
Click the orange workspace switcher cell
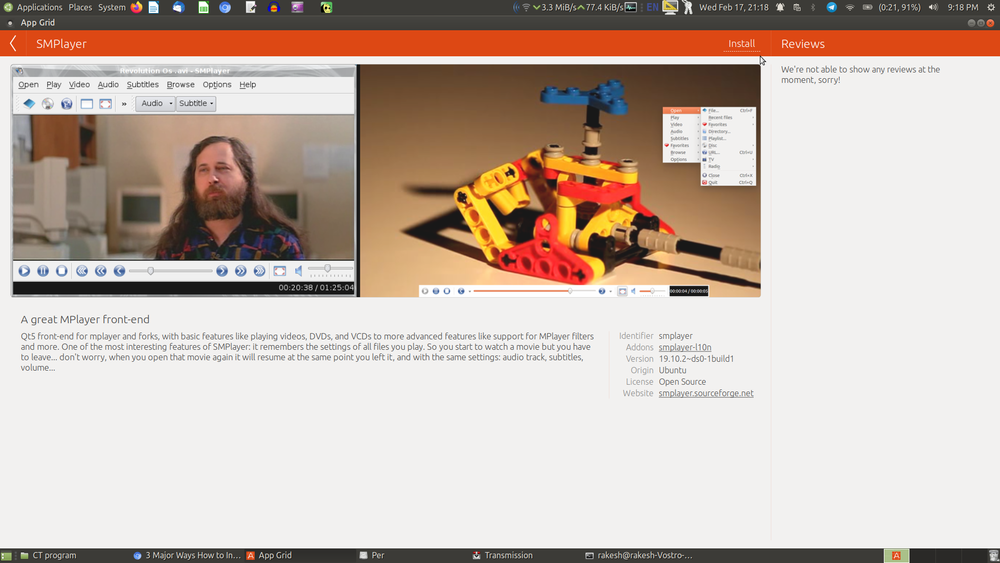pyautogui.click(x=896, y=555)
